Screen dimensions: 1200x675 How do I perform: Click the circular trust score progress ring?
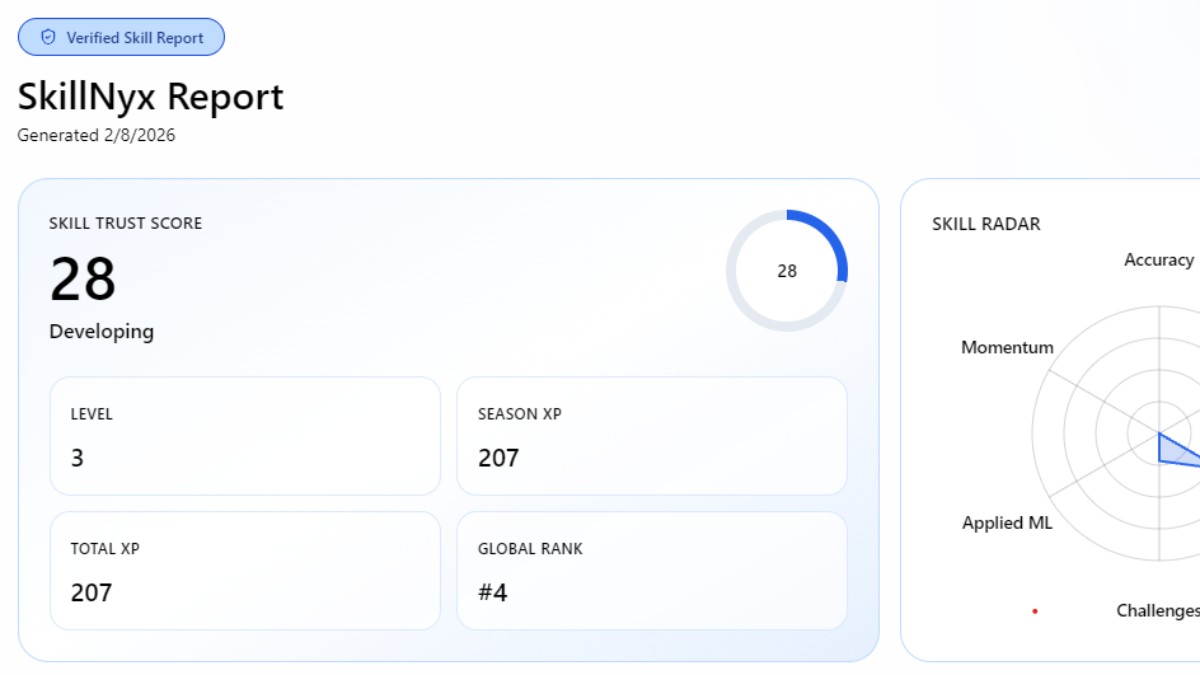(787, 270)
